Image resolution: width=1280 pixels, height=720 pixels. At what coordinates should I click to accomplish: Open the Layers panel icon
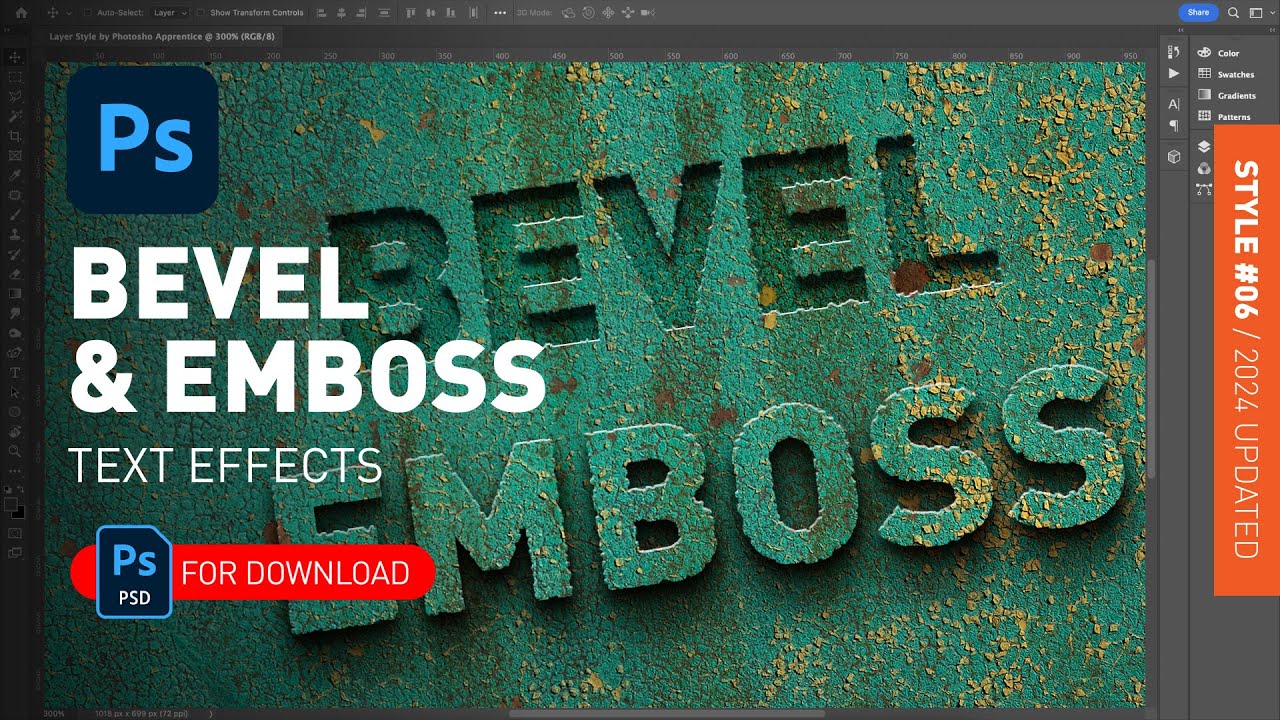[x=1204, y=147]
